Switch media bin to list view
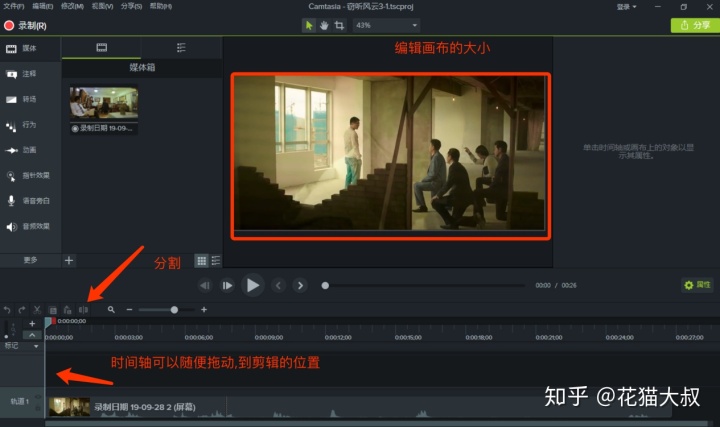 pos(216,261)
